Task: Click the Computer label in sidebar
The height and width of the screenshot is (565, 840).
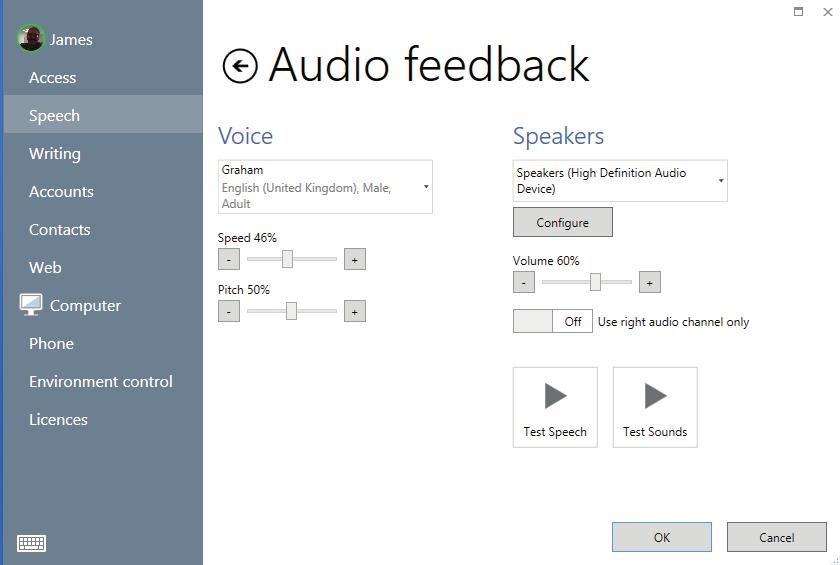Action: click(85, 306)
